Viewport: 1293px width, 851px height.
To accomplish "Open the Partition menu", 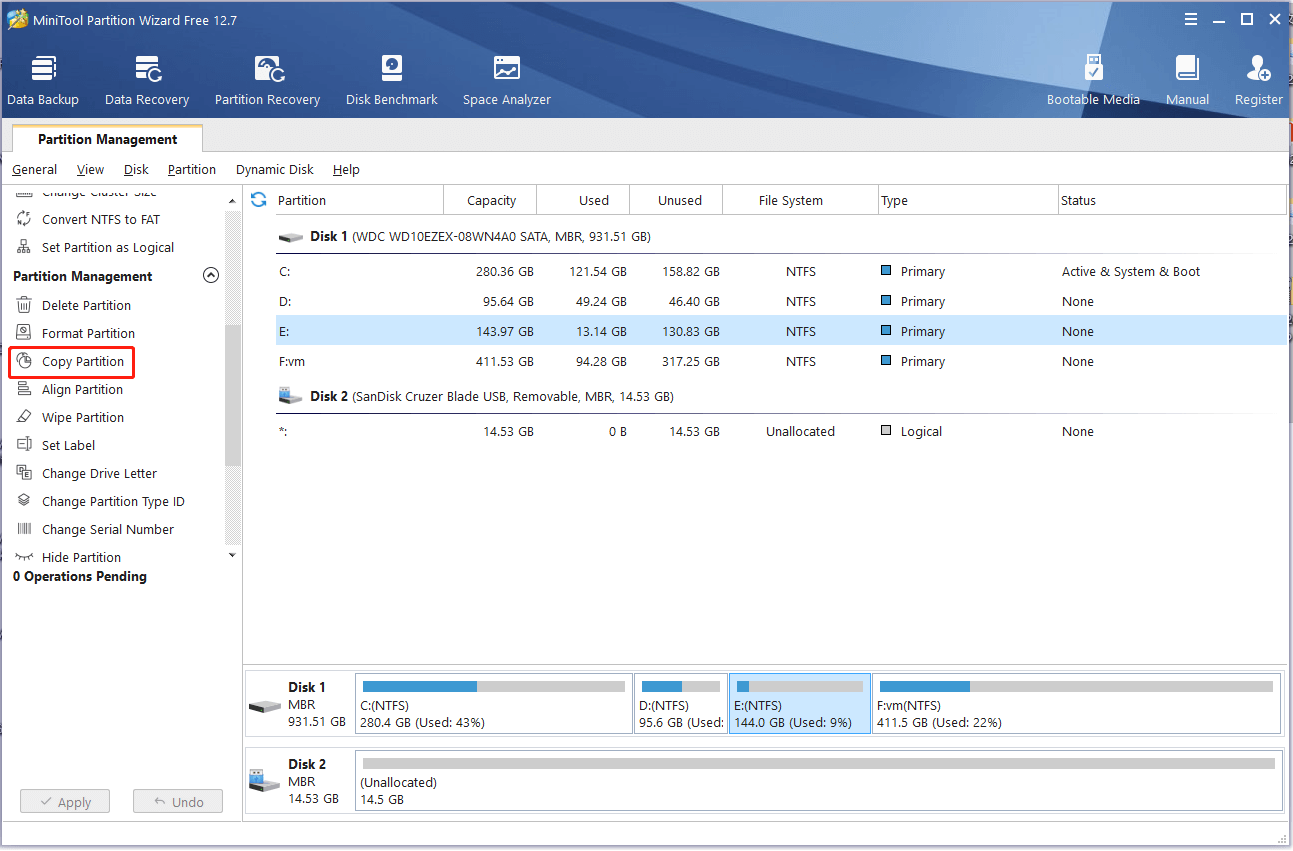I will coord(192,170).
